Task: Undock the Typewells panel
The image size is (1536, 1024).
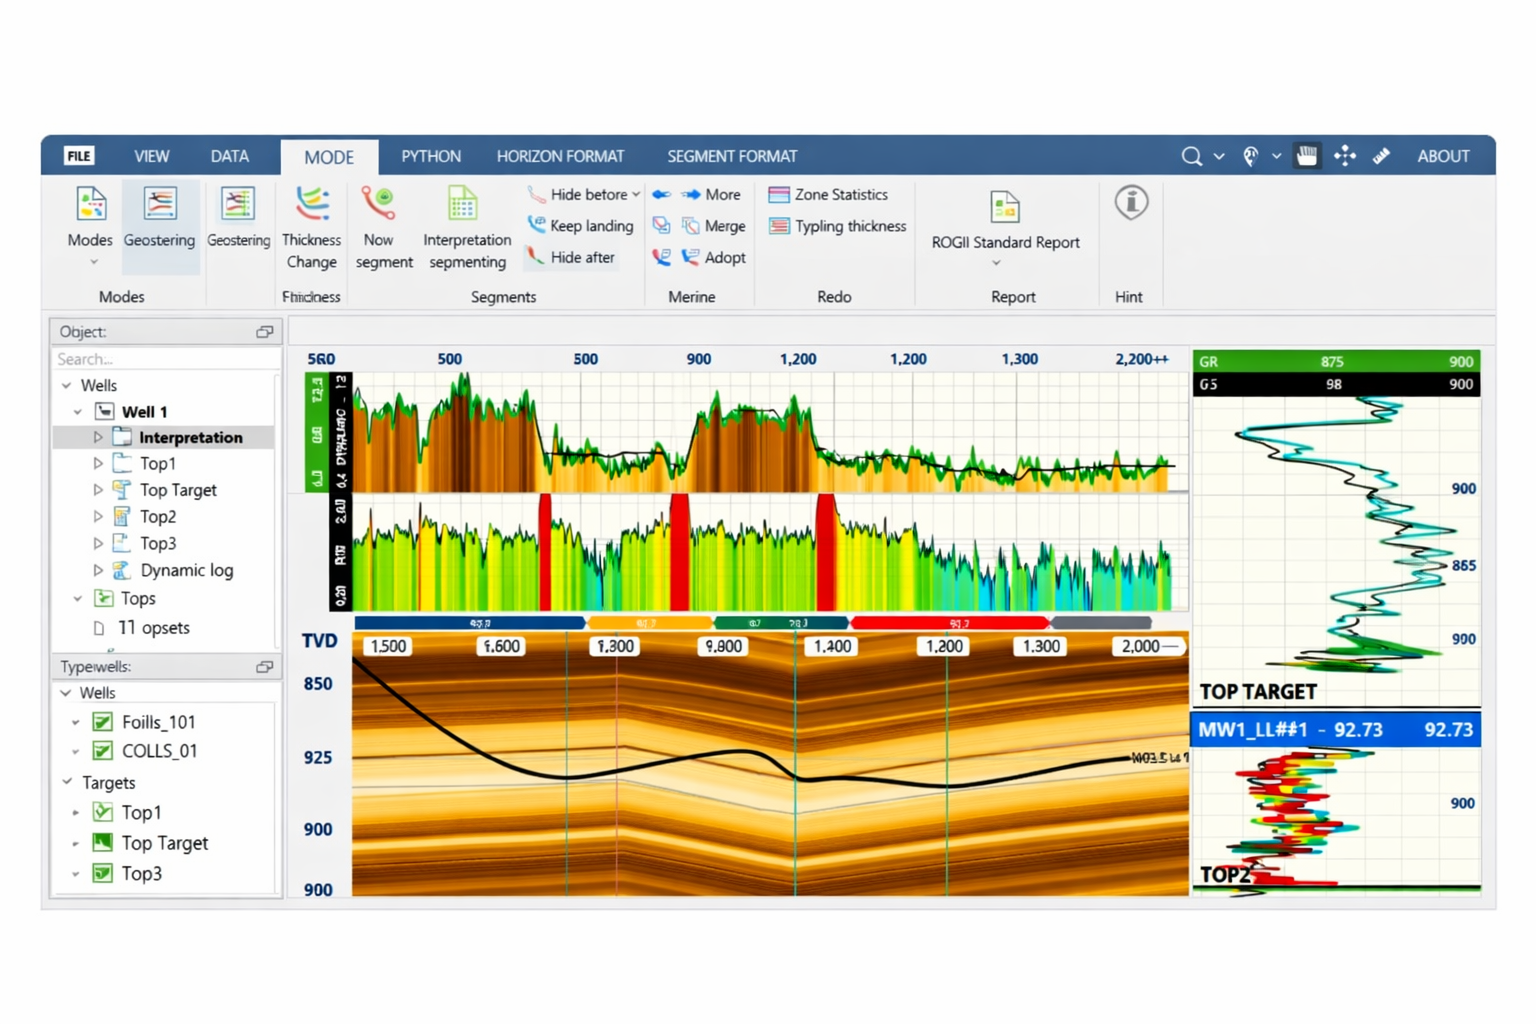Action: click(x=264, y=667)
